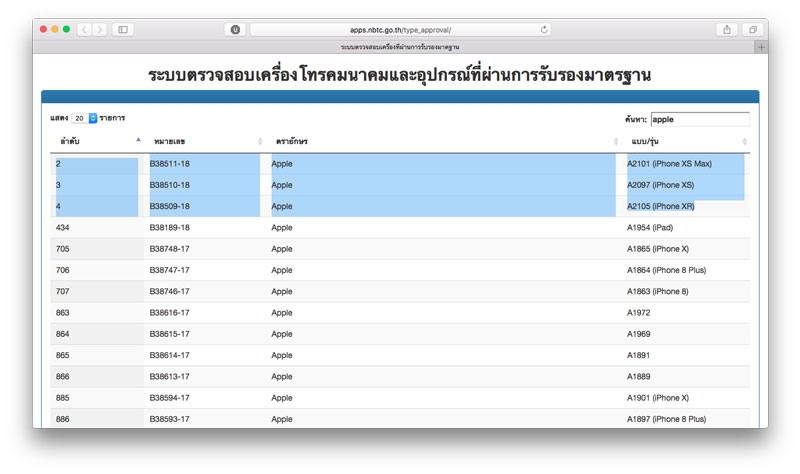Click model A1864 (iPhone 8 Plus)

tap(666, 270)
